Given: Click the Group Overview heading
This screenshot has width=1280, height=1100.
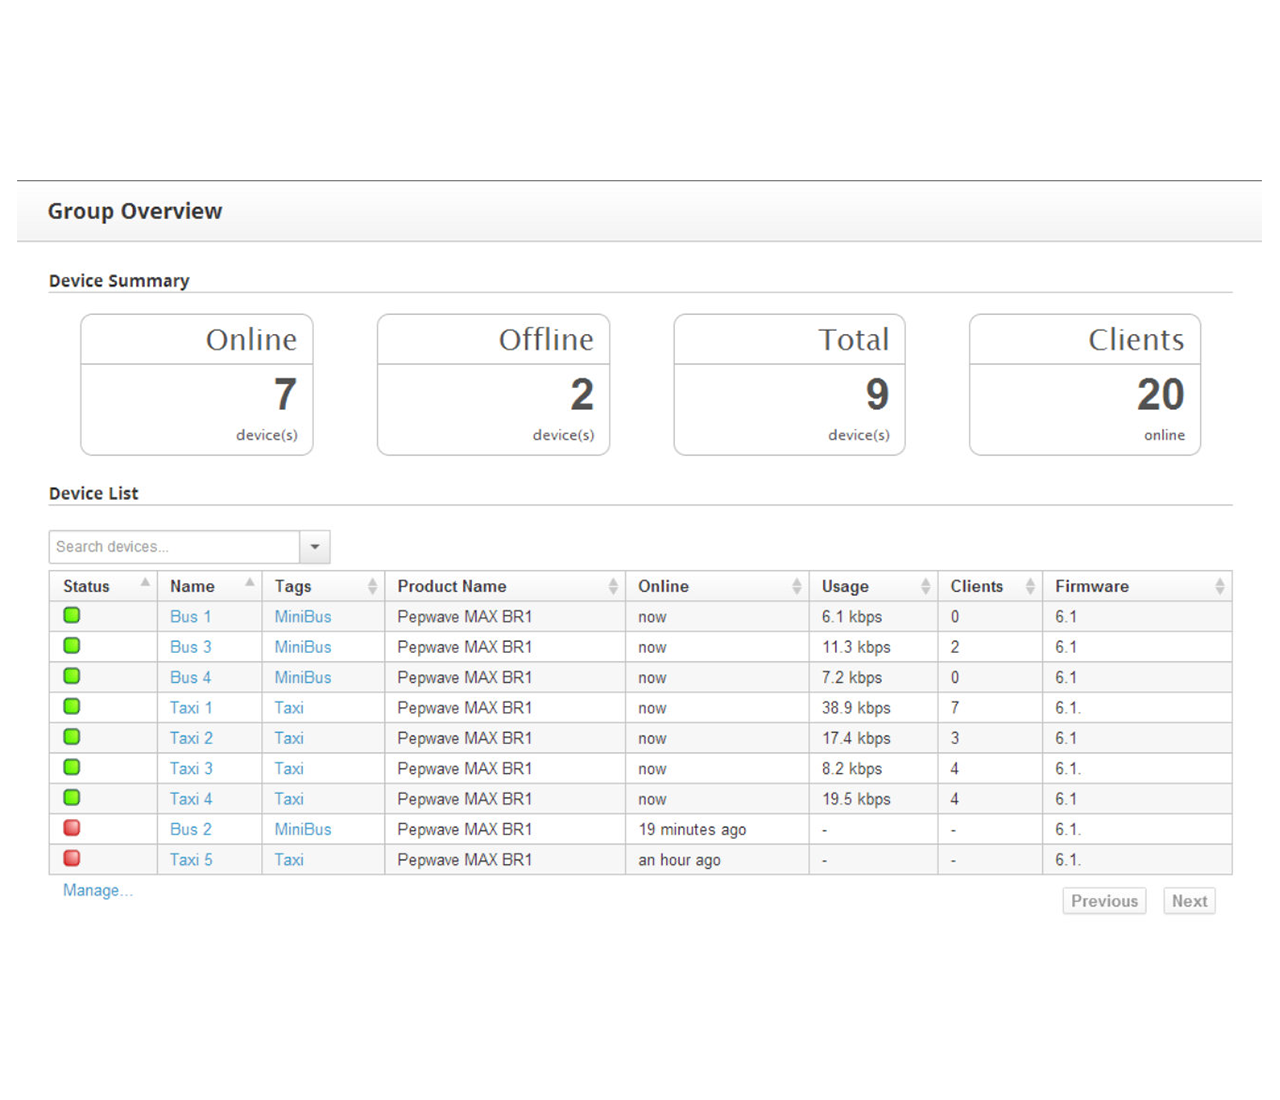Looking at the screenshot, I should (x=135, y=211).
